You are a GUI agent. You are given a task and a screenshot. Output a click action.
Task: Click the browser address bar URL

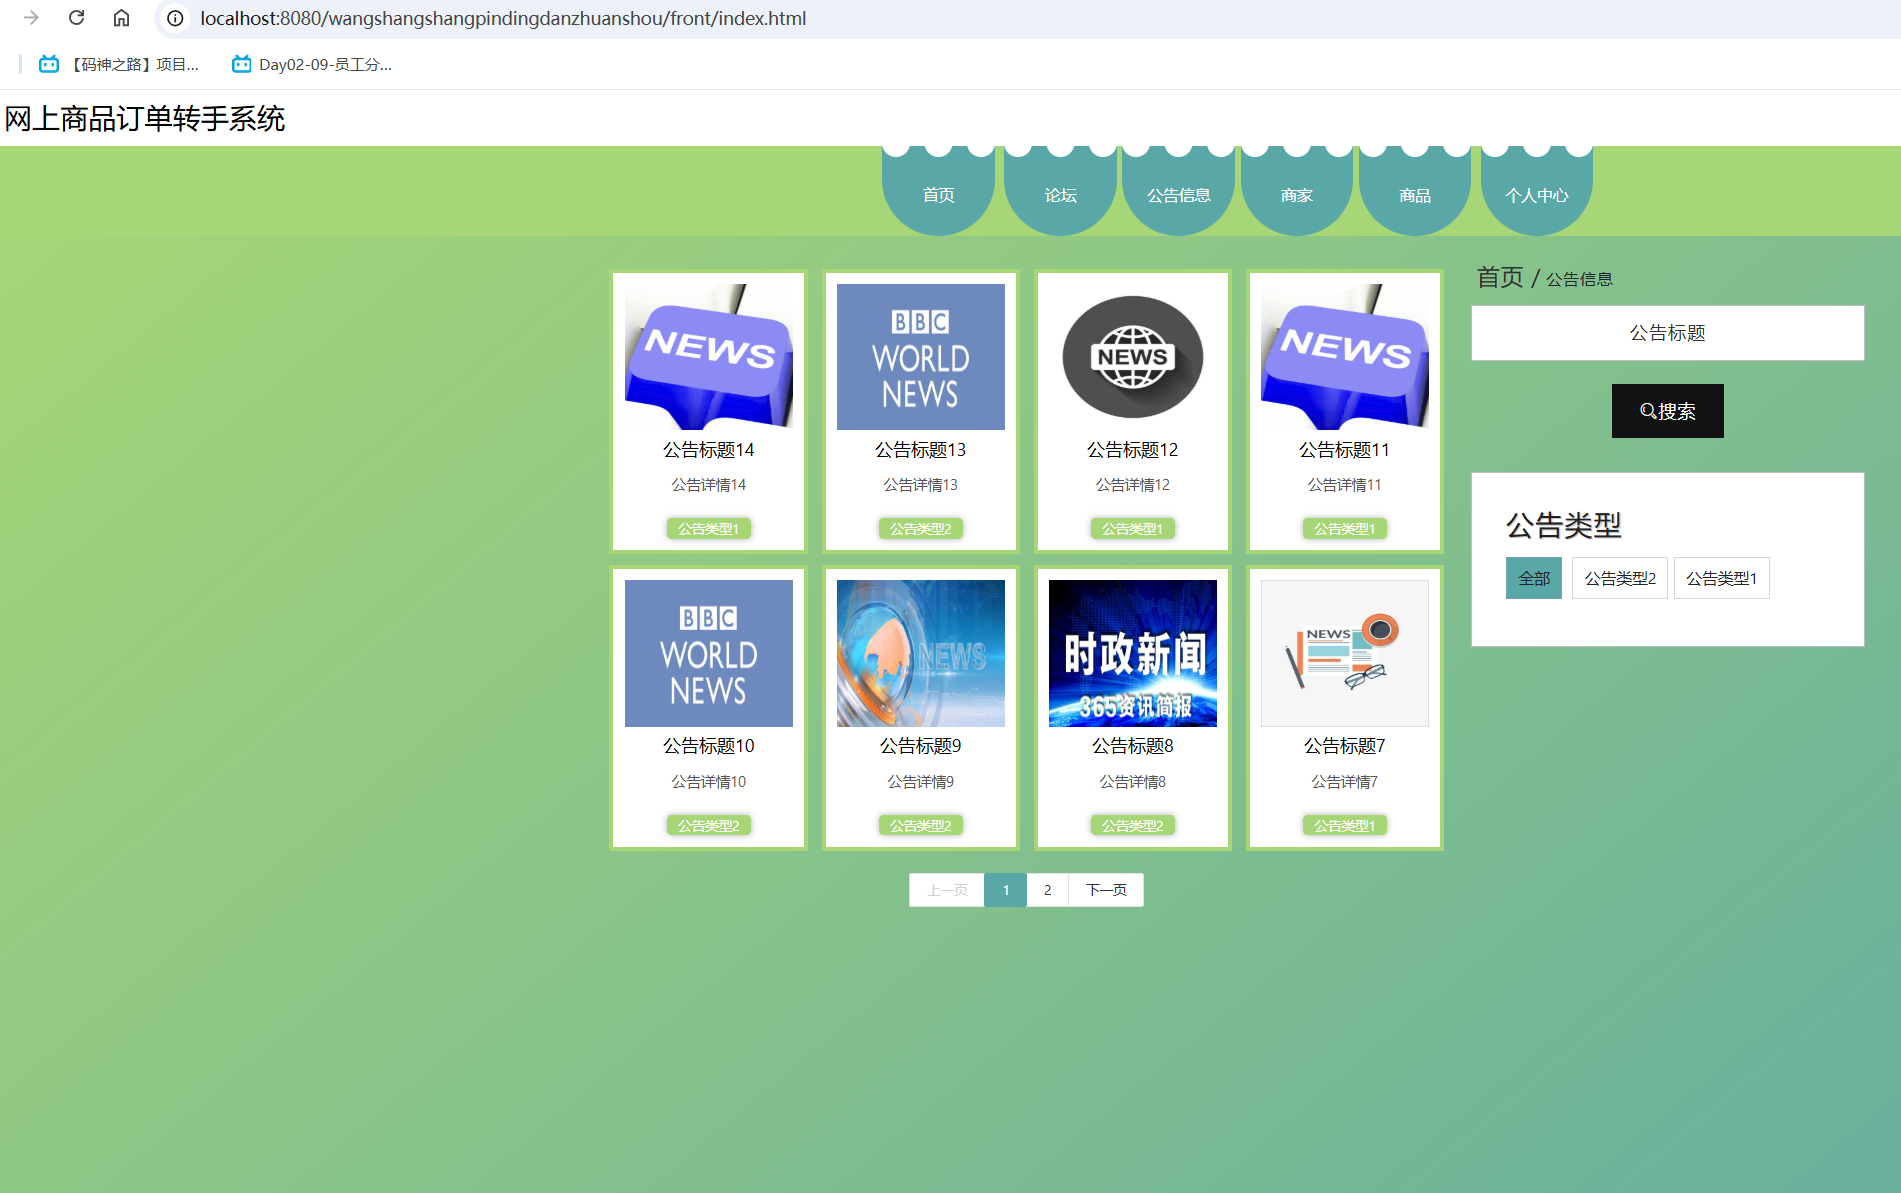coord(503,18)
